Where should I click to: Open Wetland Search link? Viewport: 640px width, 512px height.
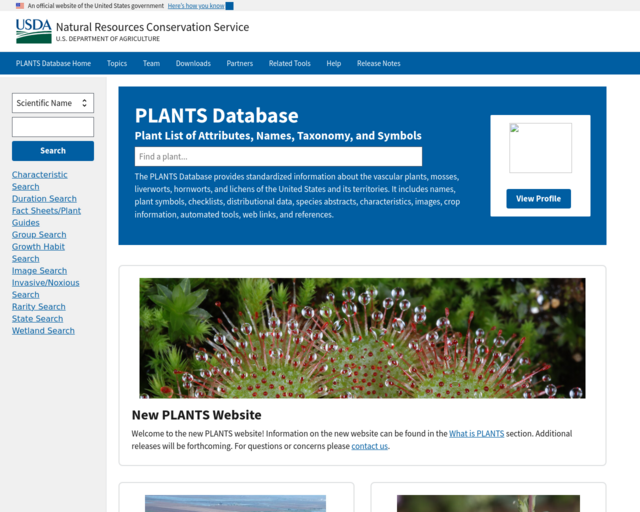click(43, 330)
